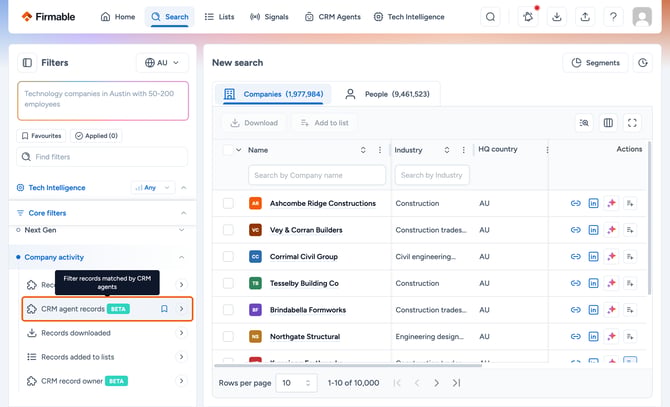Expand CRM agent records filter arrow
Image resolution: width=670 pixels, height=407 pixels.
(x=182, y=309)
